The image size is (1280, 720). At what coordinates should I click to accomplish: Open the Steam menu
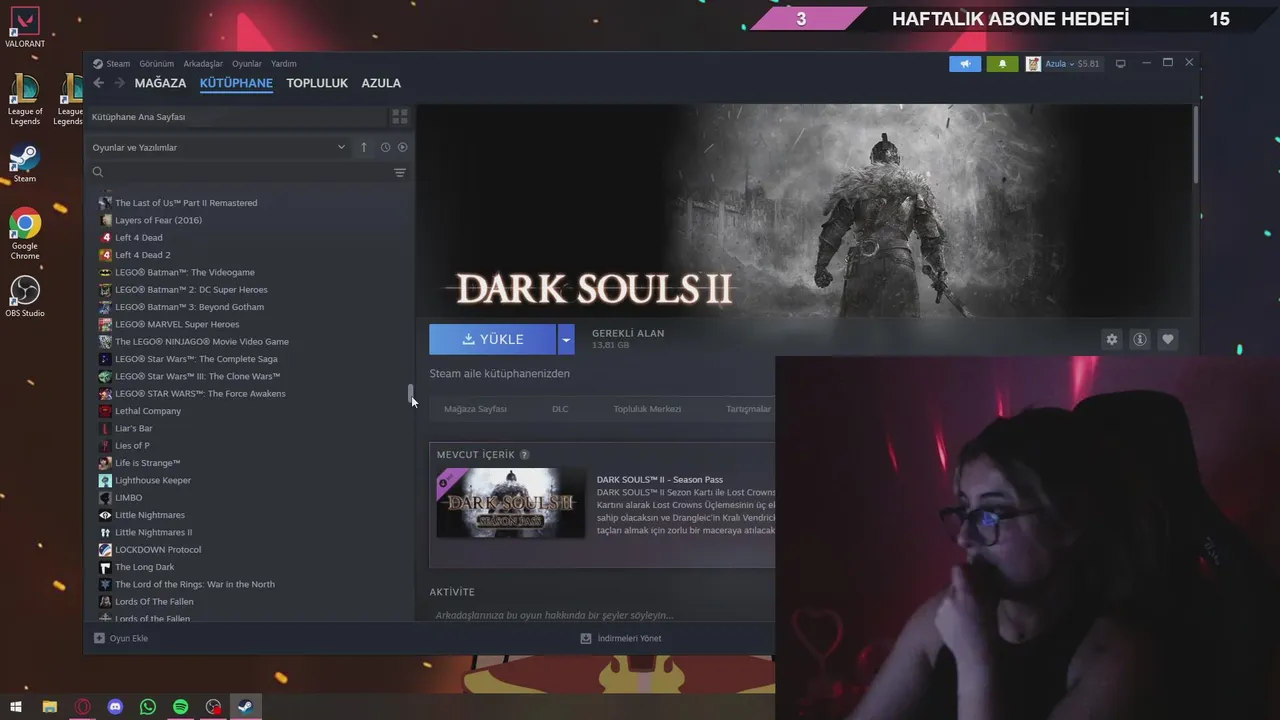click(x=118, y=64)
